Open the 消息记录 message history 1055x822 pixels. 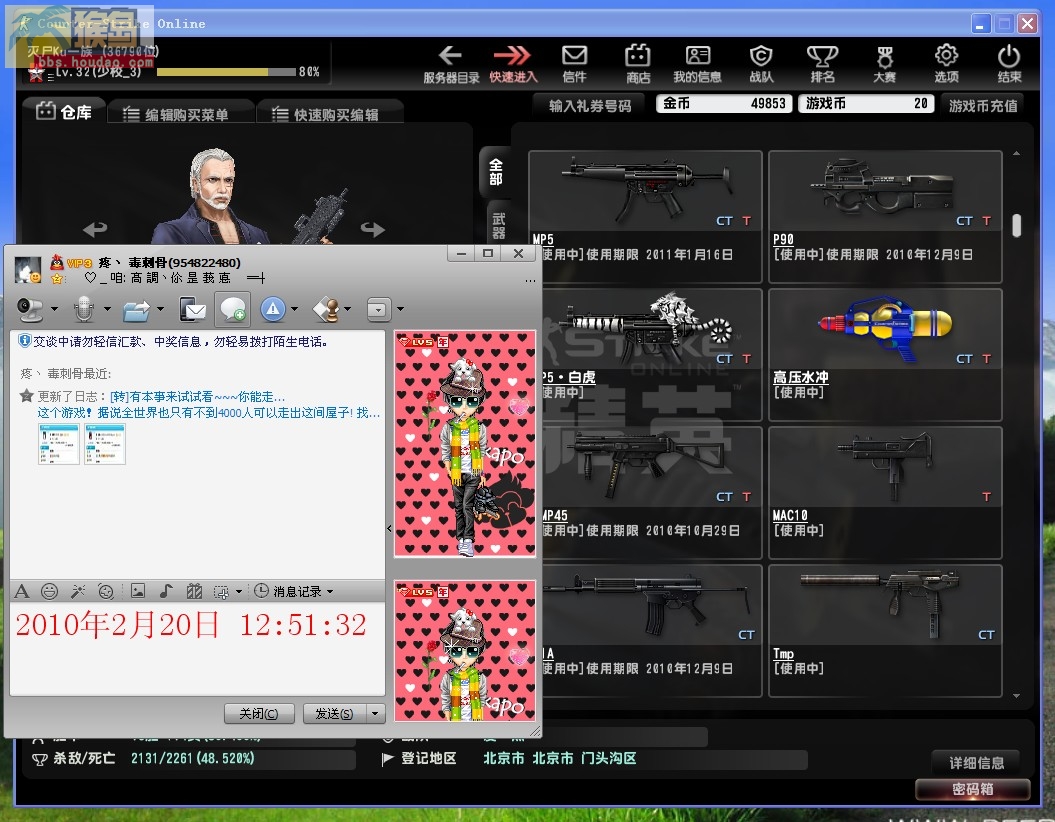coord(293,591)
